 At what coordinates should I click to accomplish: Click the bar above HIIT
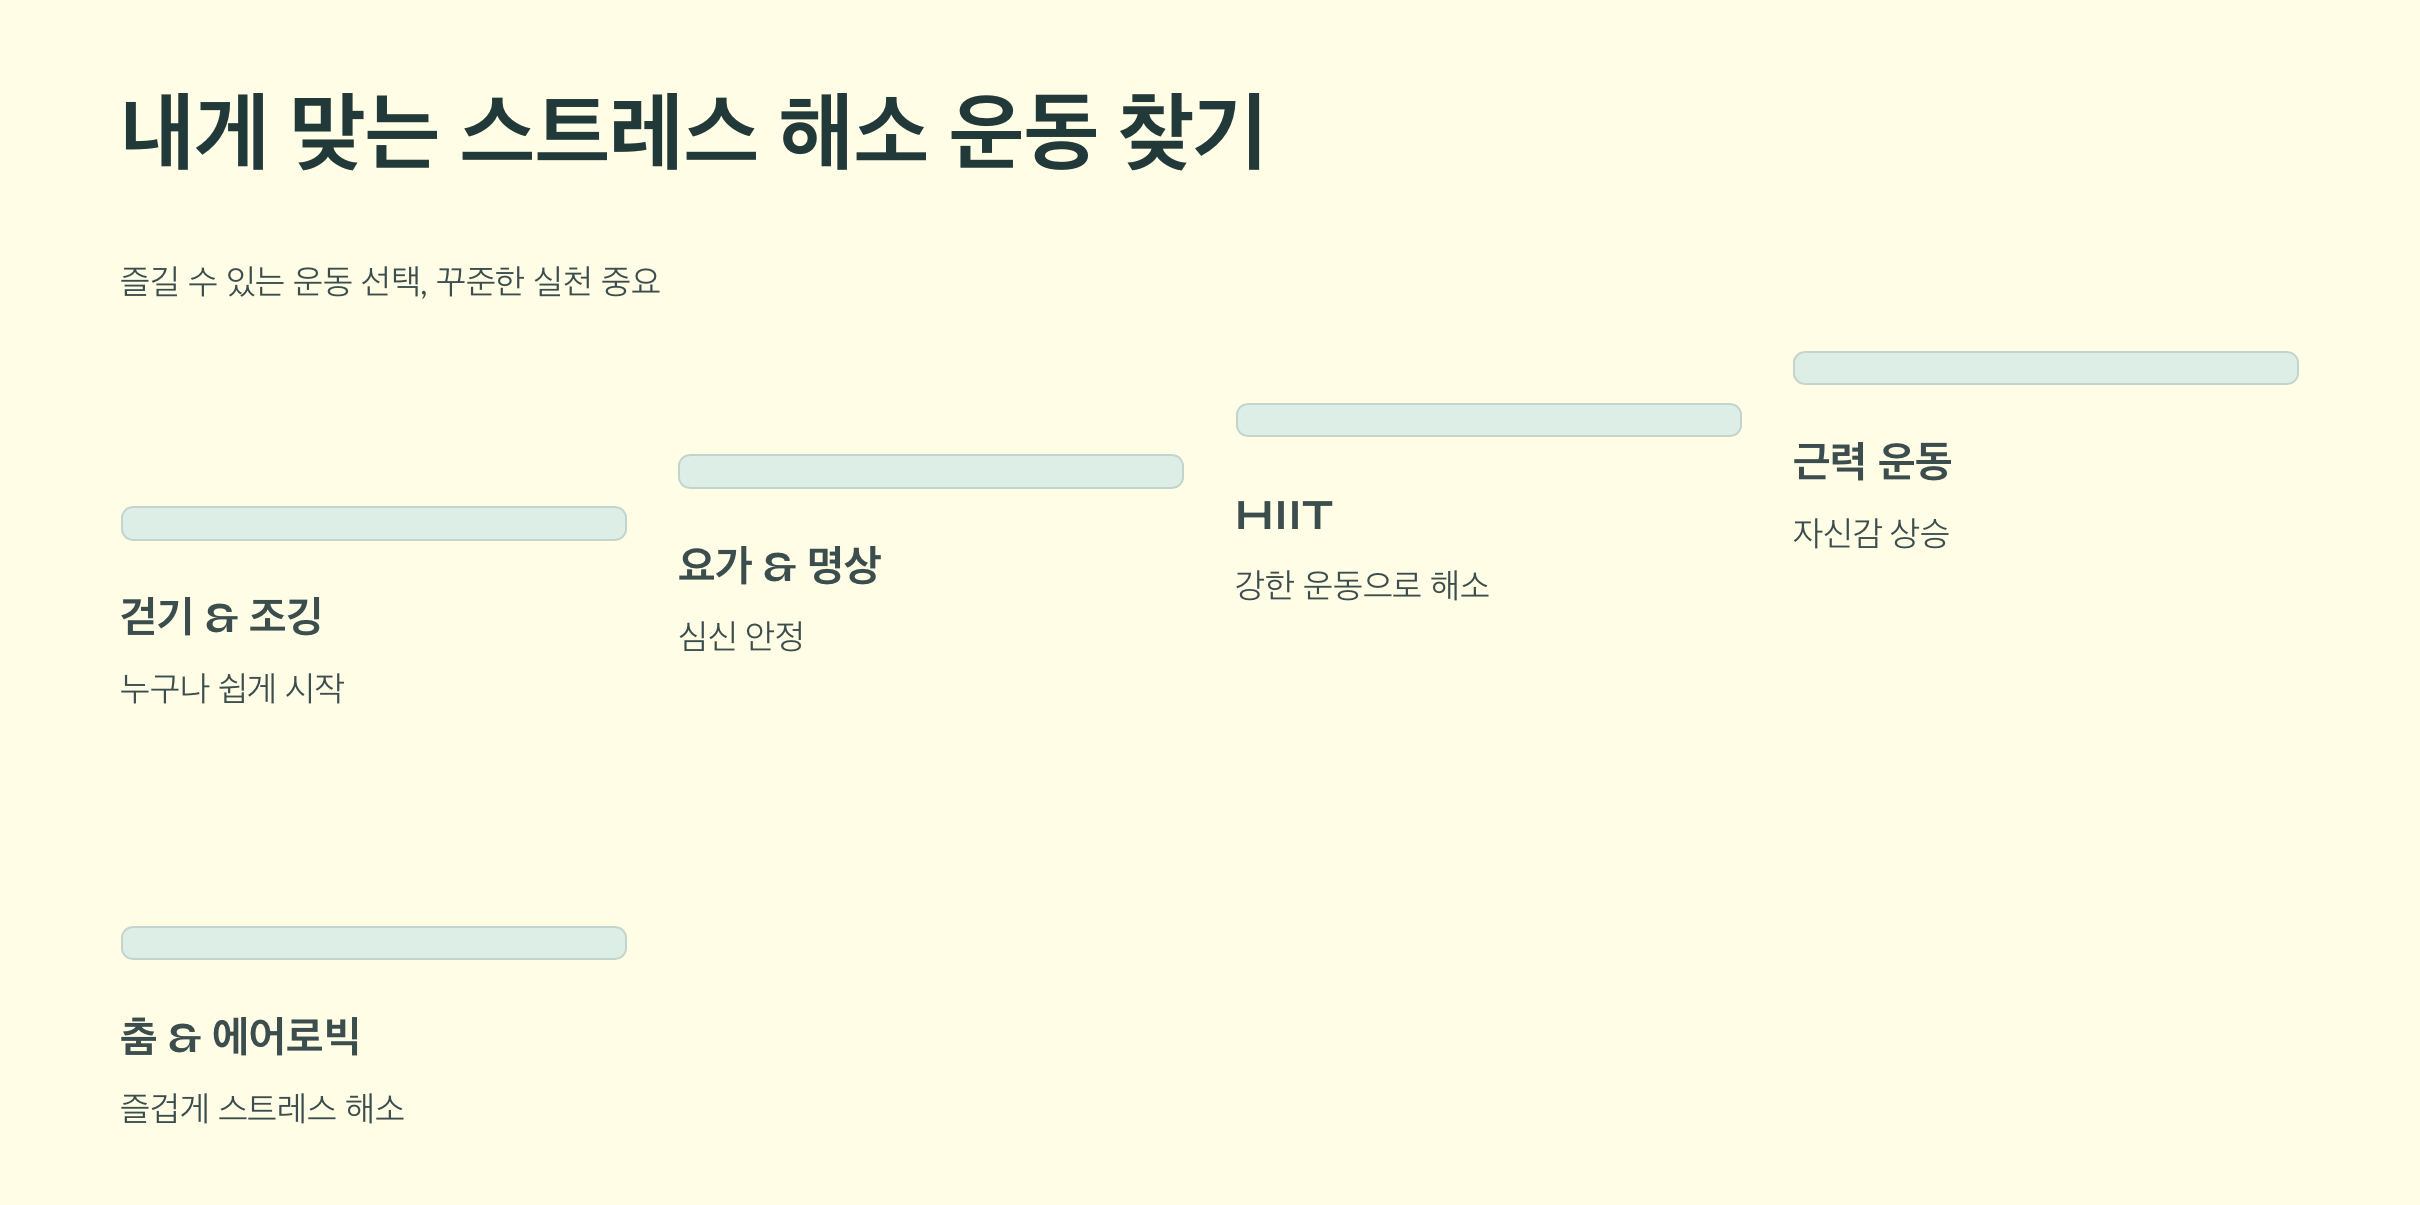pos(1489,420)
